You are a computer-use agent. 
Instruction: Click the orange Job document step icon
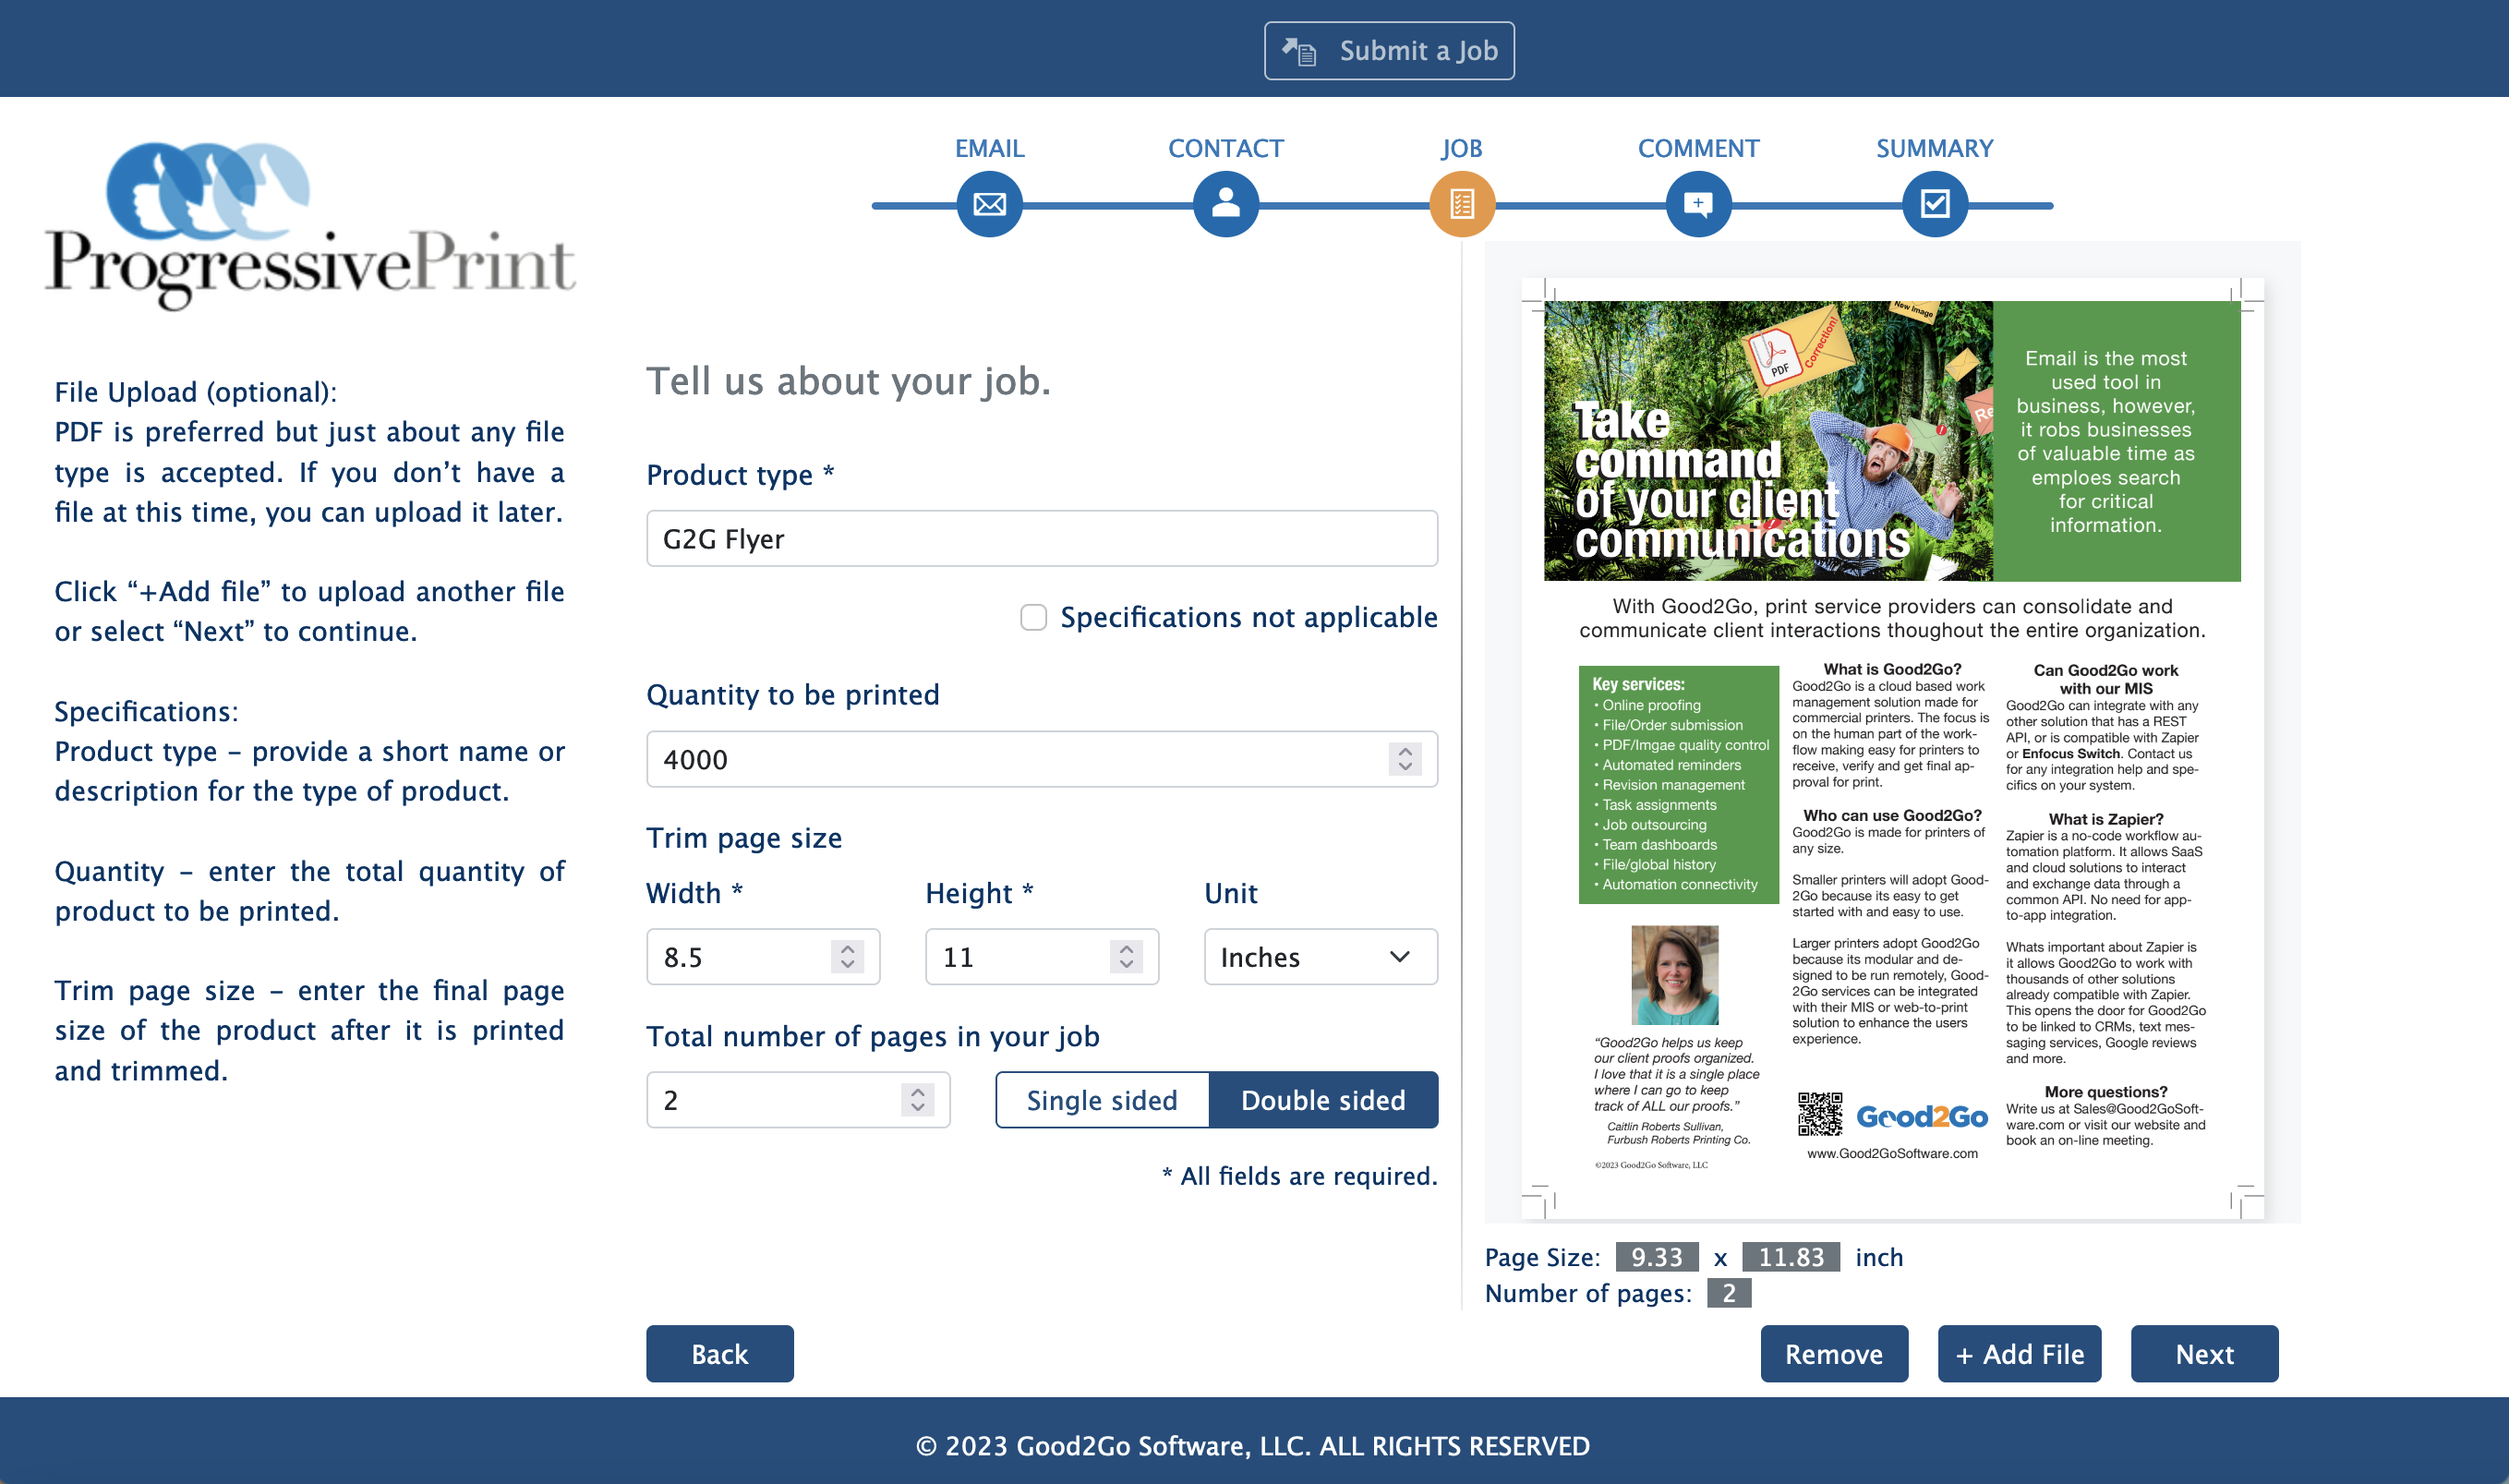(1461, 204)
